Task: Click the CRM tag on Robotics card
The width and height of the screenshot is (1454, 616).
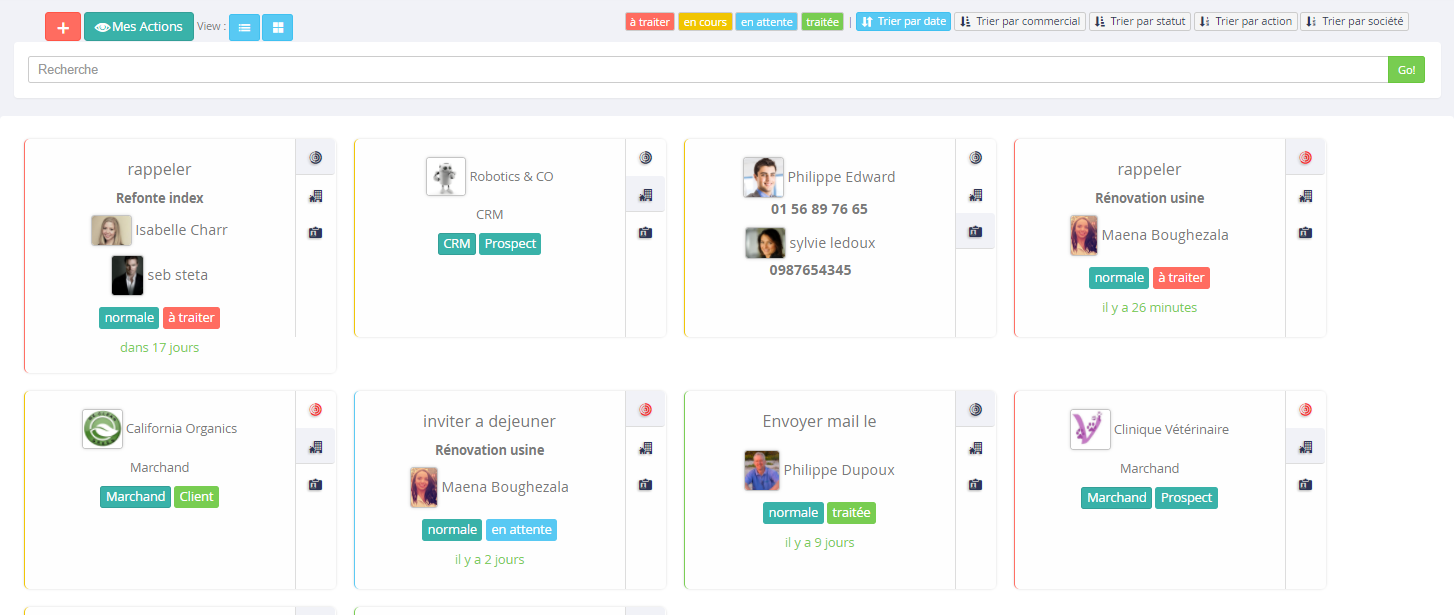Action: click(457, 244)
